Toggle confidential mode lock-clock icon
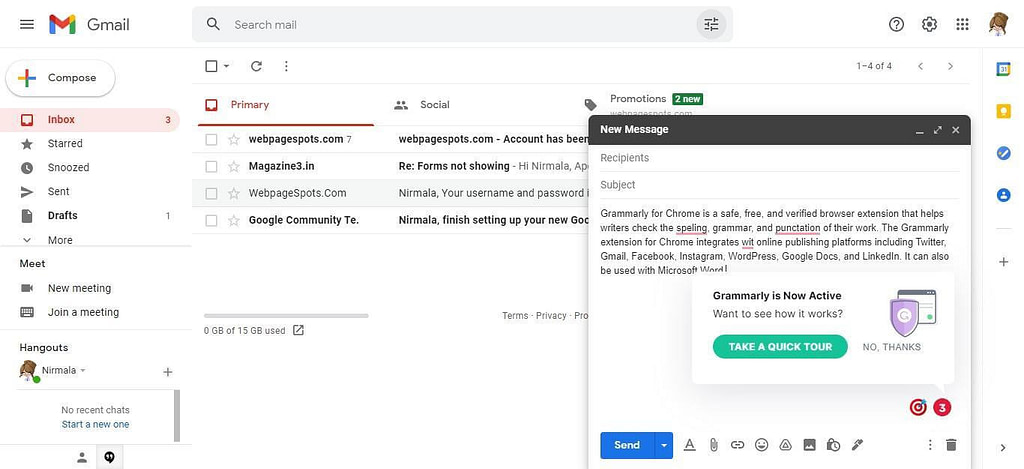The height and width of the screenshot is (469, 1024). (x=833, y=445)
